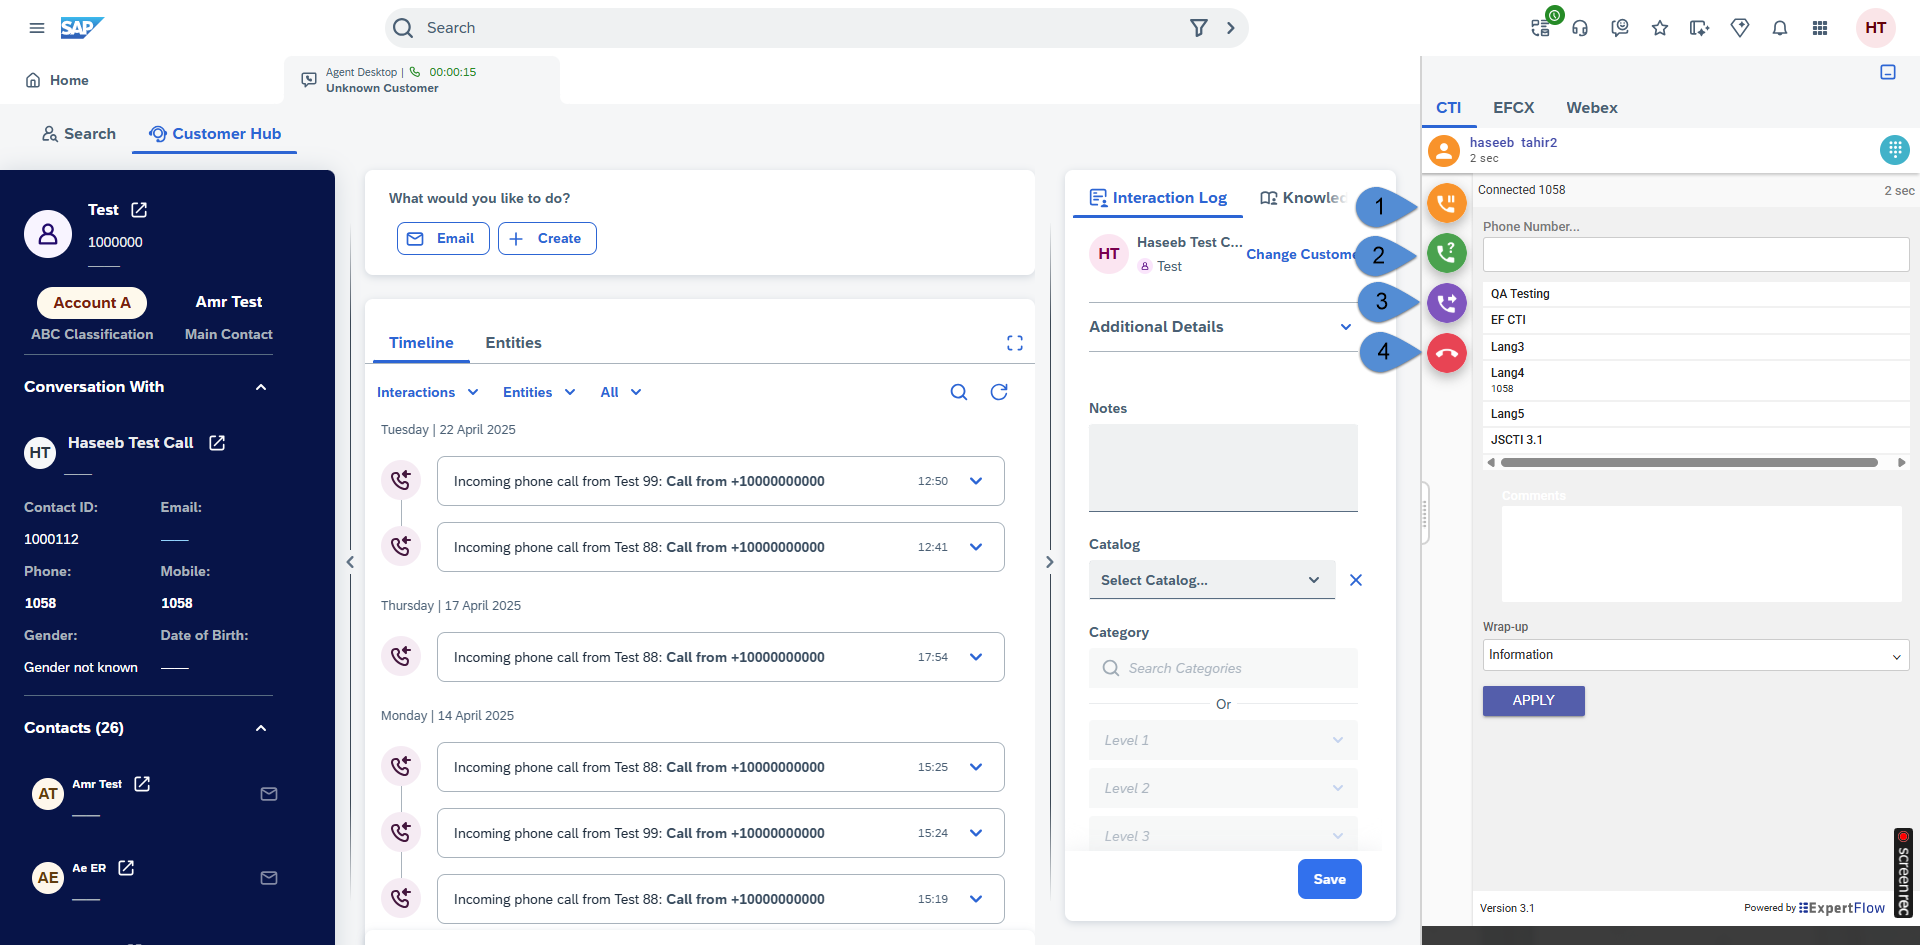1920x945 pixels.
Task: Expand timeline to full screen
Action: 1014,343
